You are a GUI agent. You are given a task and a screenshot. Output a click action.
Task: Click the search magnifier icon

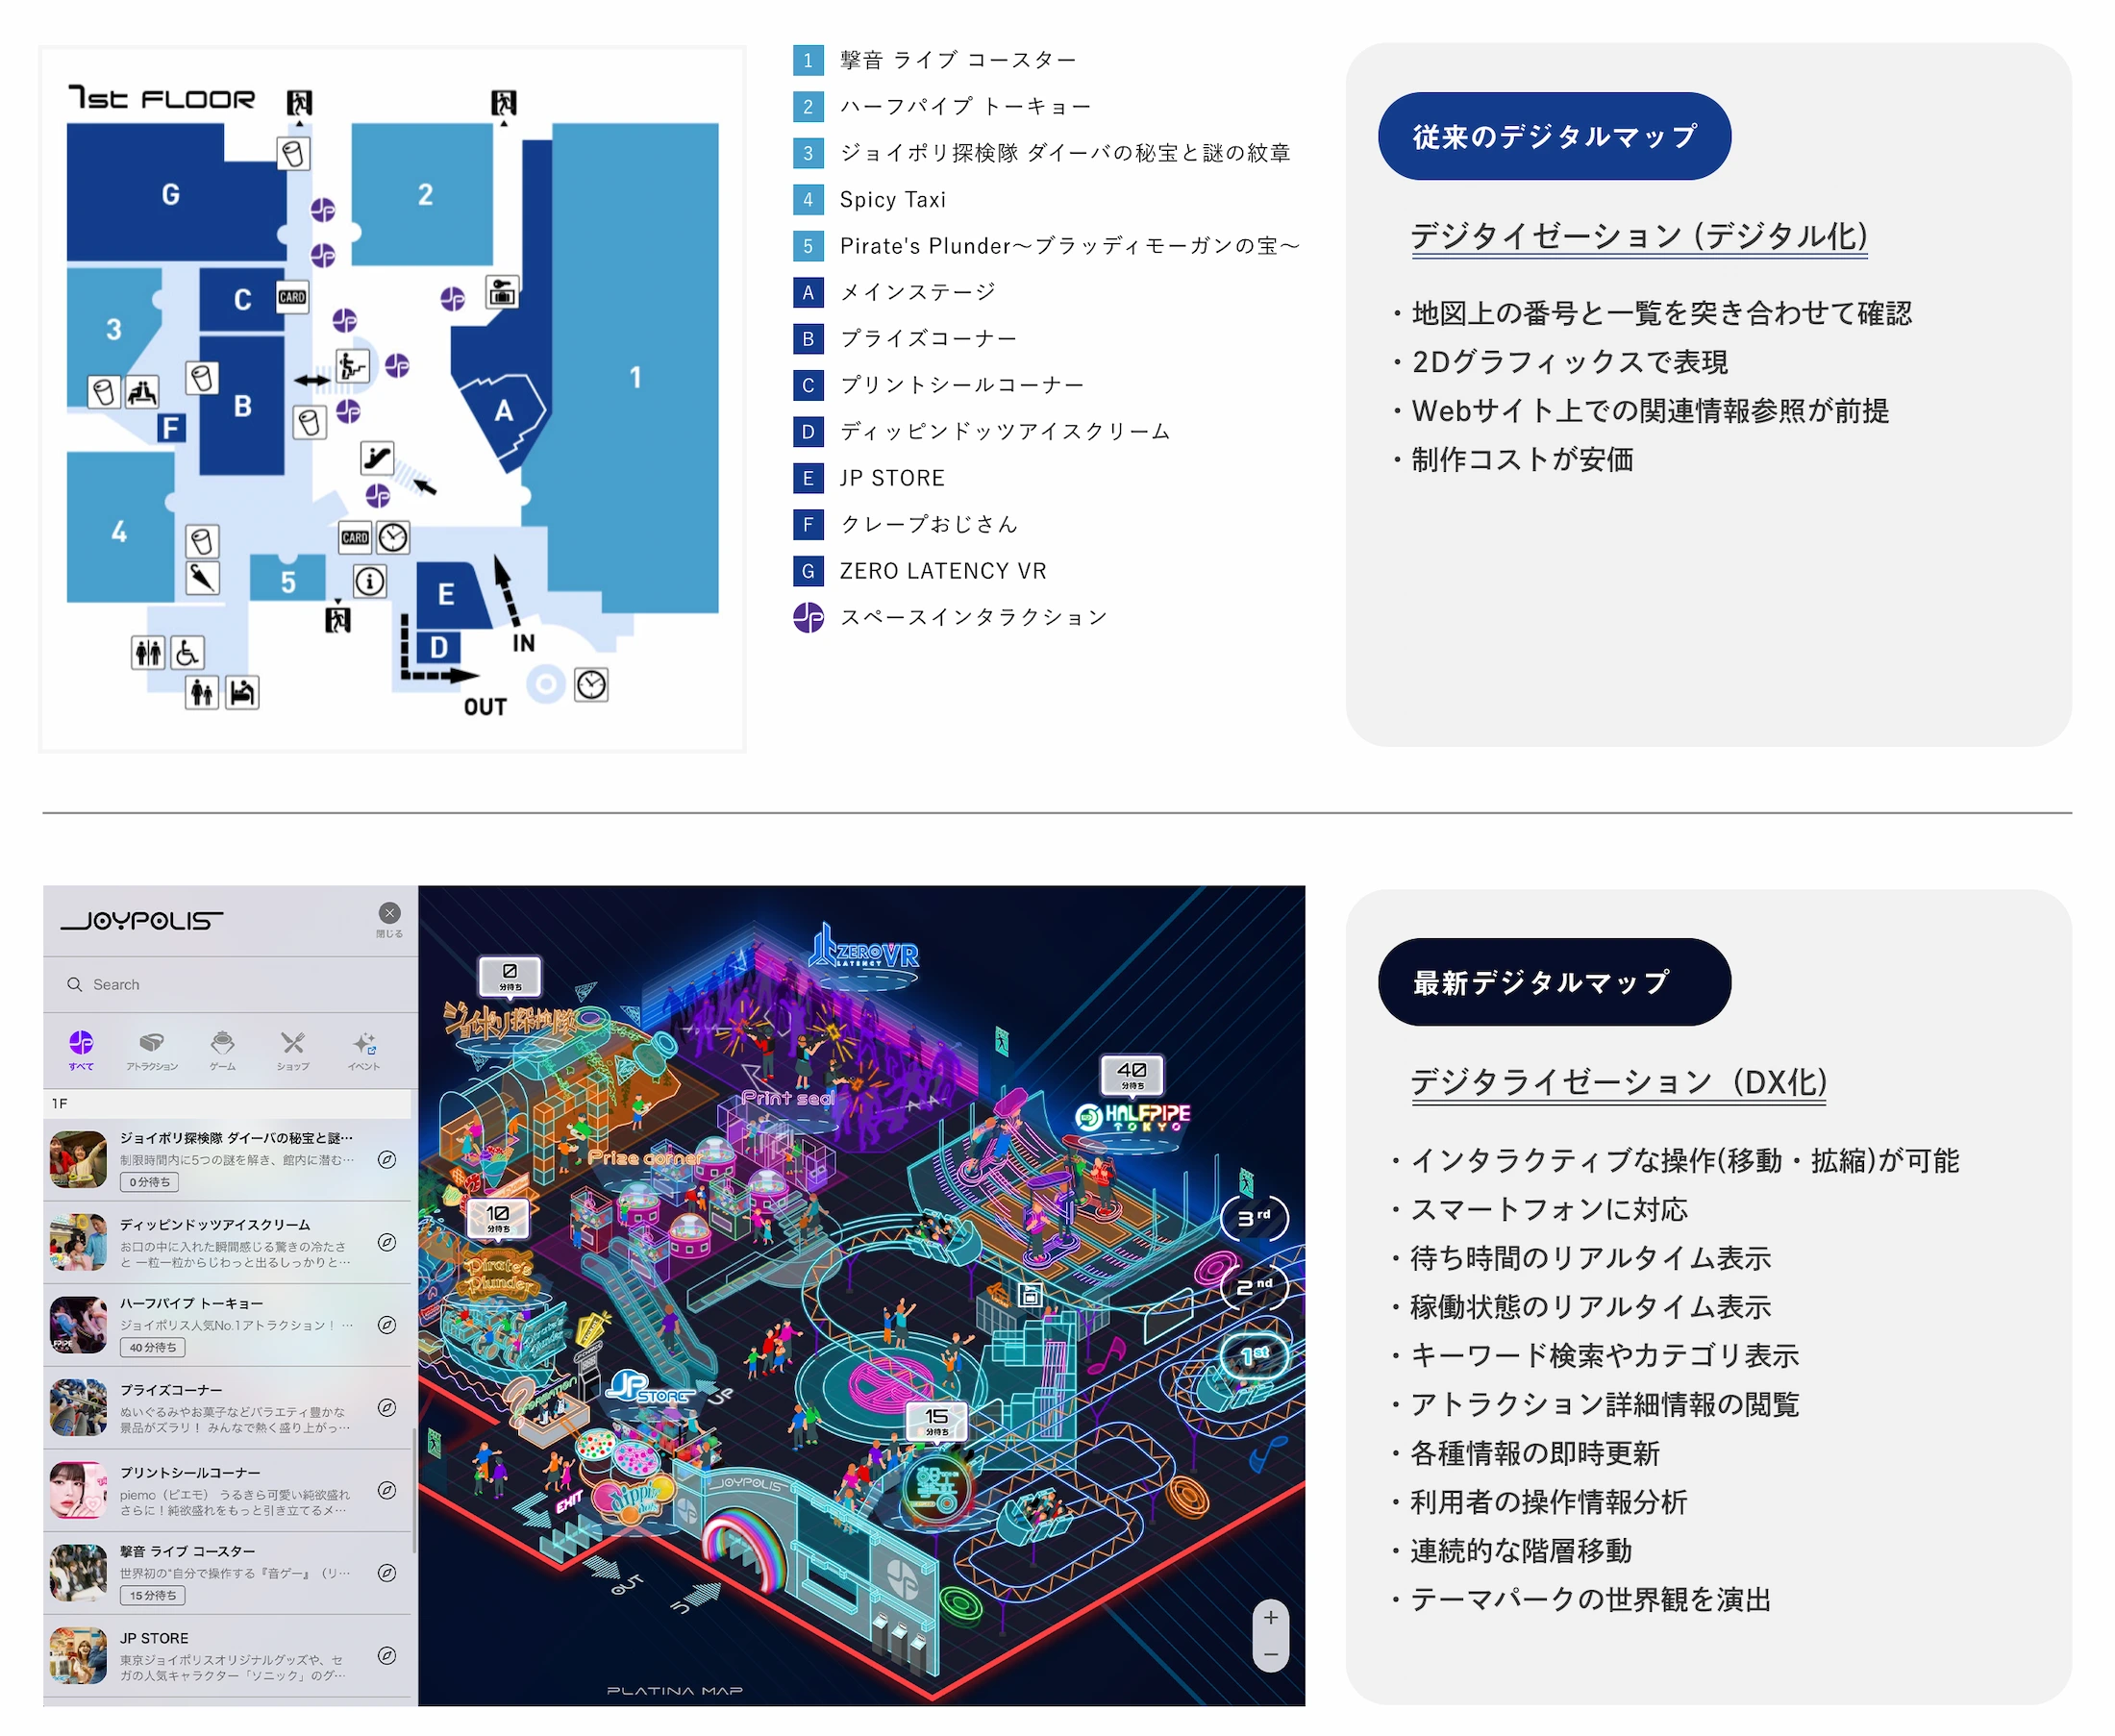pyautogui.click(x=76, y=984)
